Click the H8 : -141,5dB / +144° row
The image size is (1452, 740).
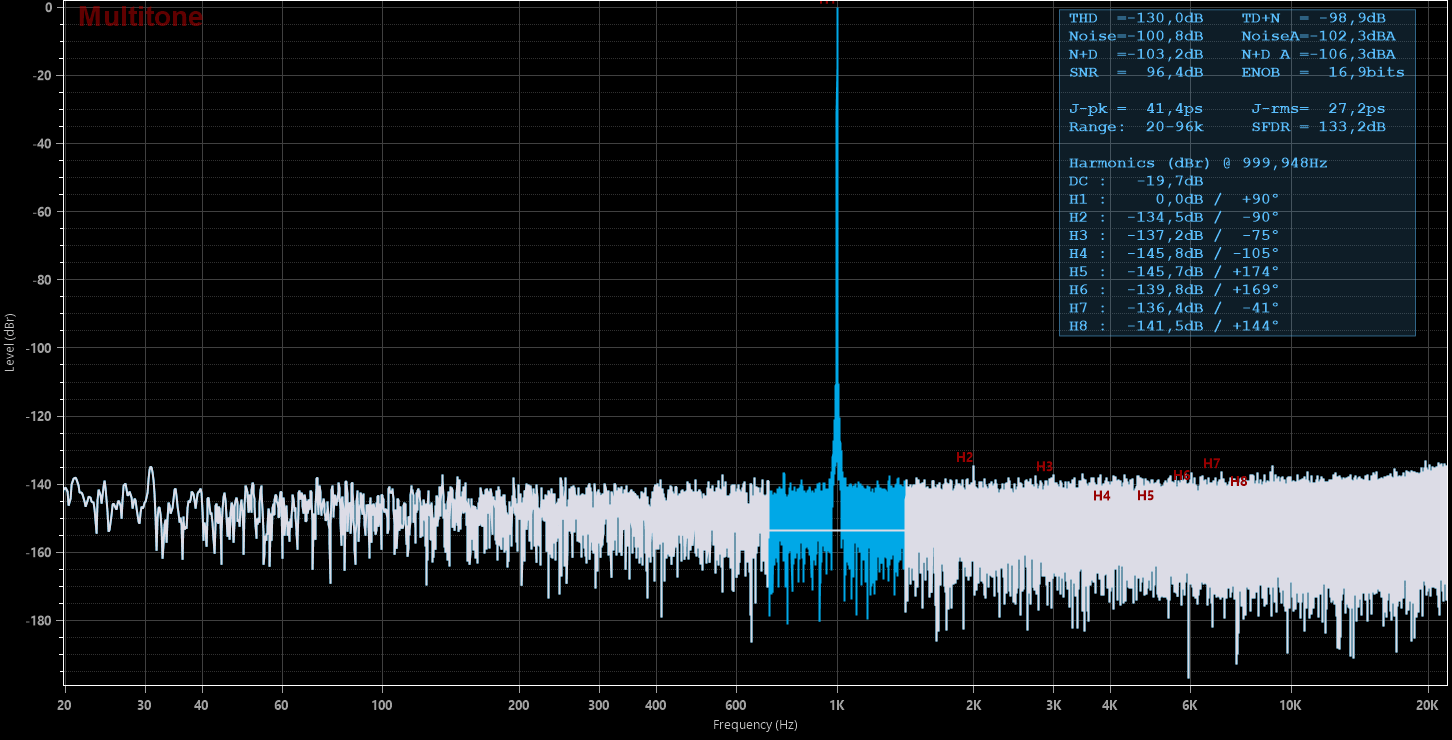tap(1174, 325)
